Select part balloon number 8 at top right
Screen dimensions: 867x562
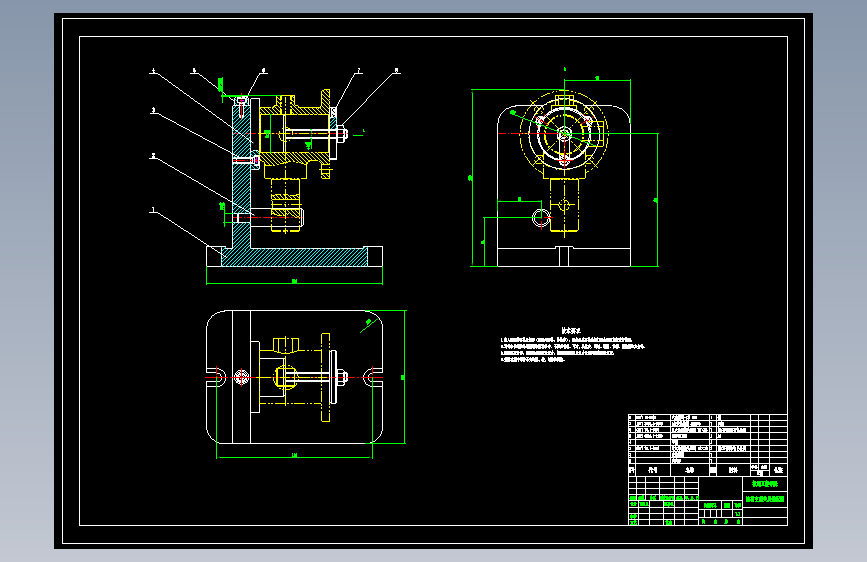click(396, 71)
